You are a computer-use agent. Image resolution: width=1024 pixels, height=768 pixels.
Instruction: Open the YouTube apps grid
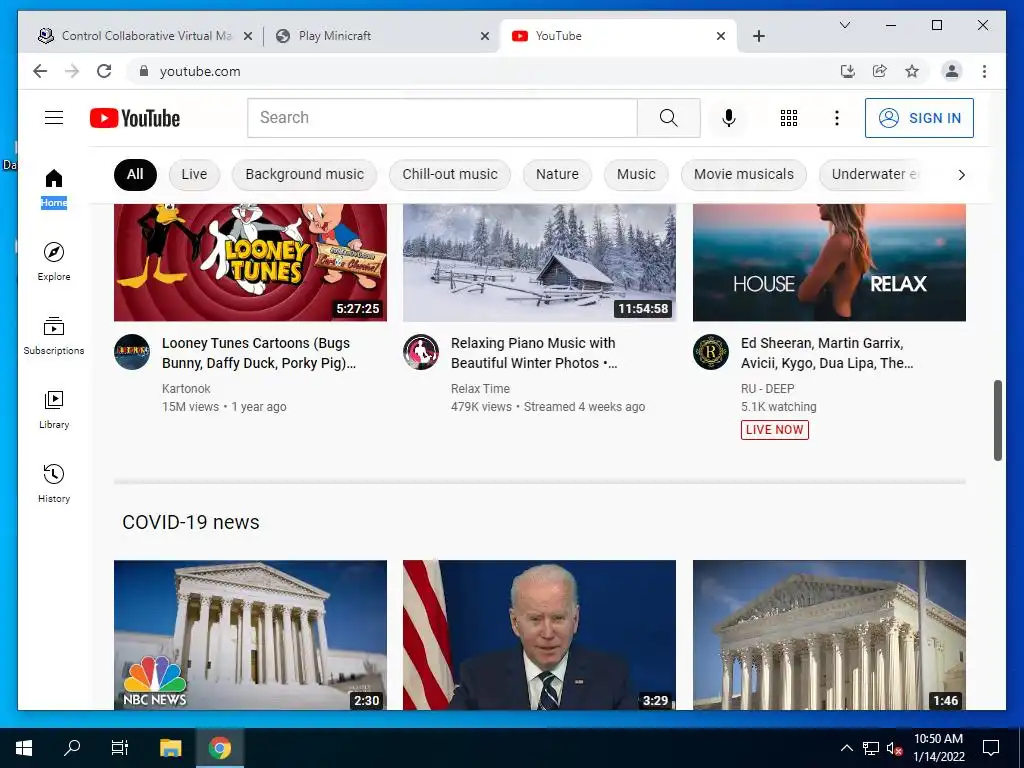click(789, 118)
